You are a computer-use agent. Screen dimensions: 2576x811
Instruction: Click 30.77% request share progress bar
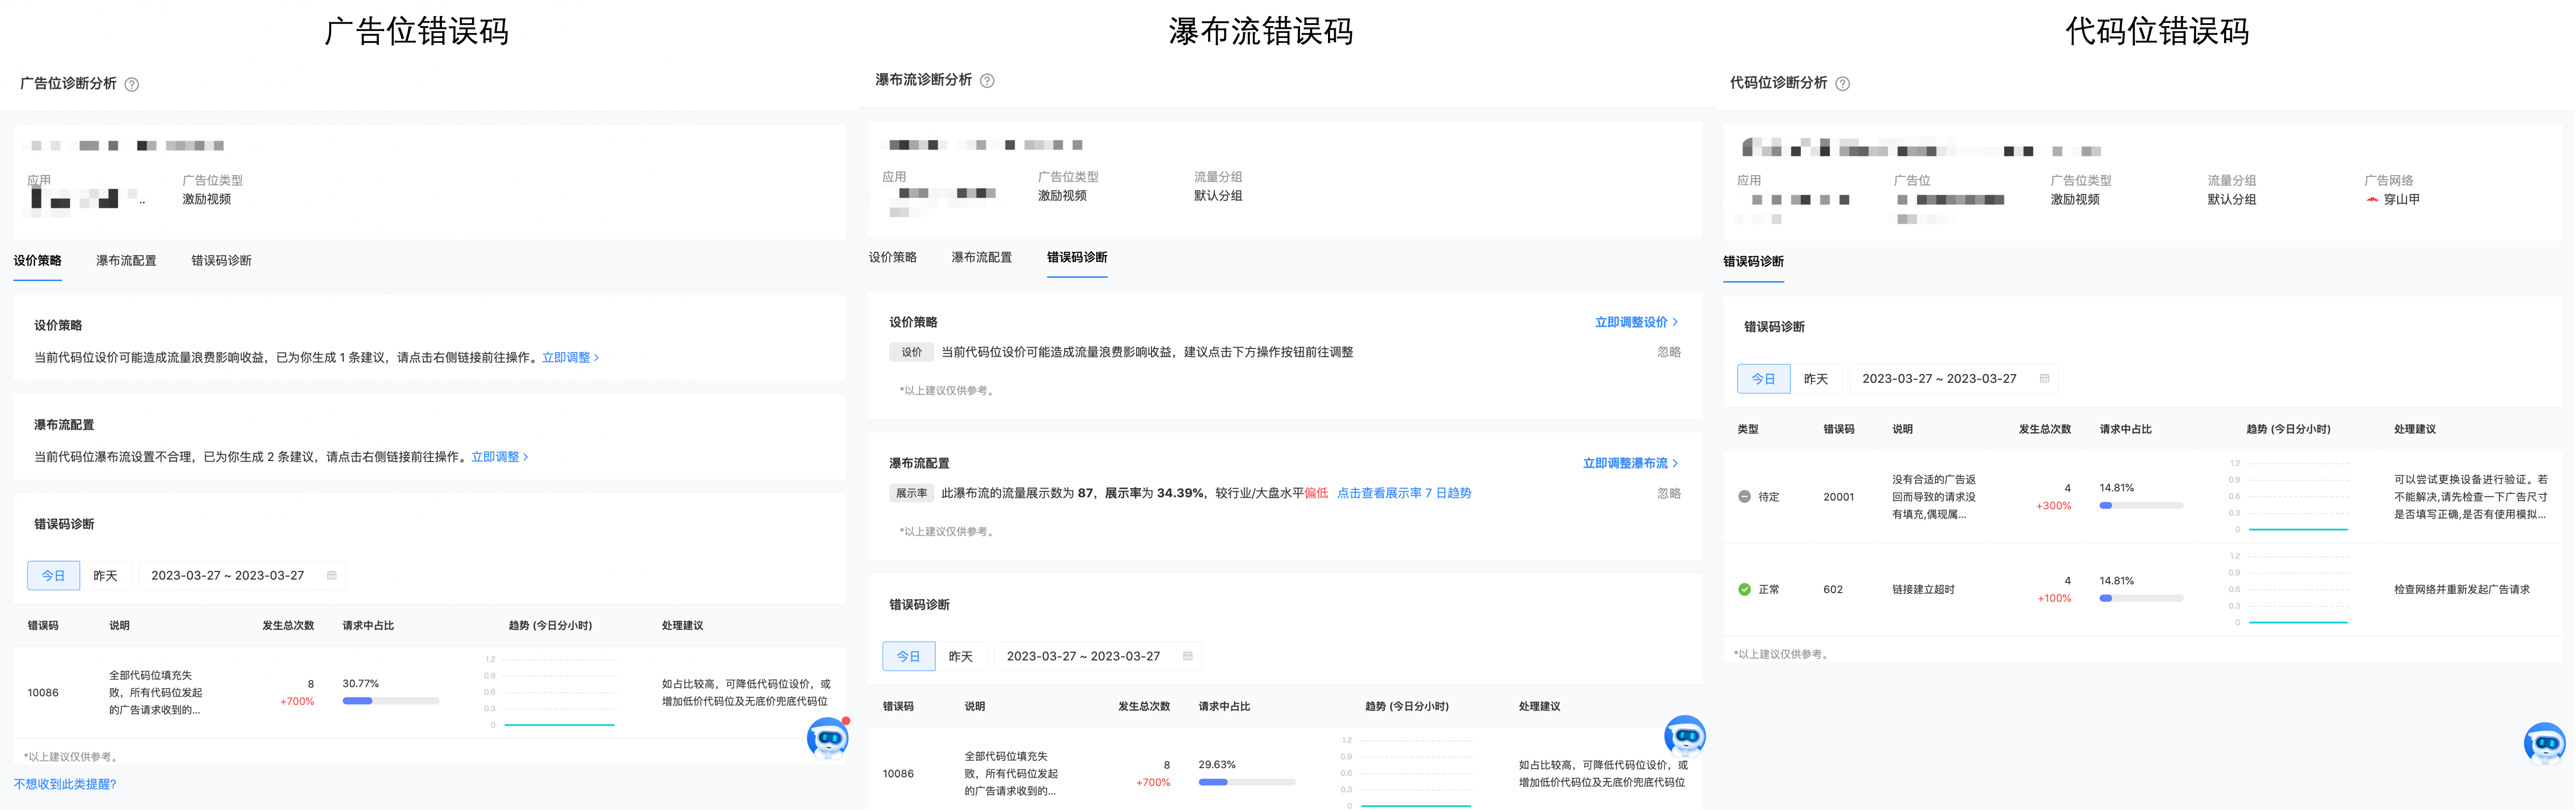coord(390,701)
